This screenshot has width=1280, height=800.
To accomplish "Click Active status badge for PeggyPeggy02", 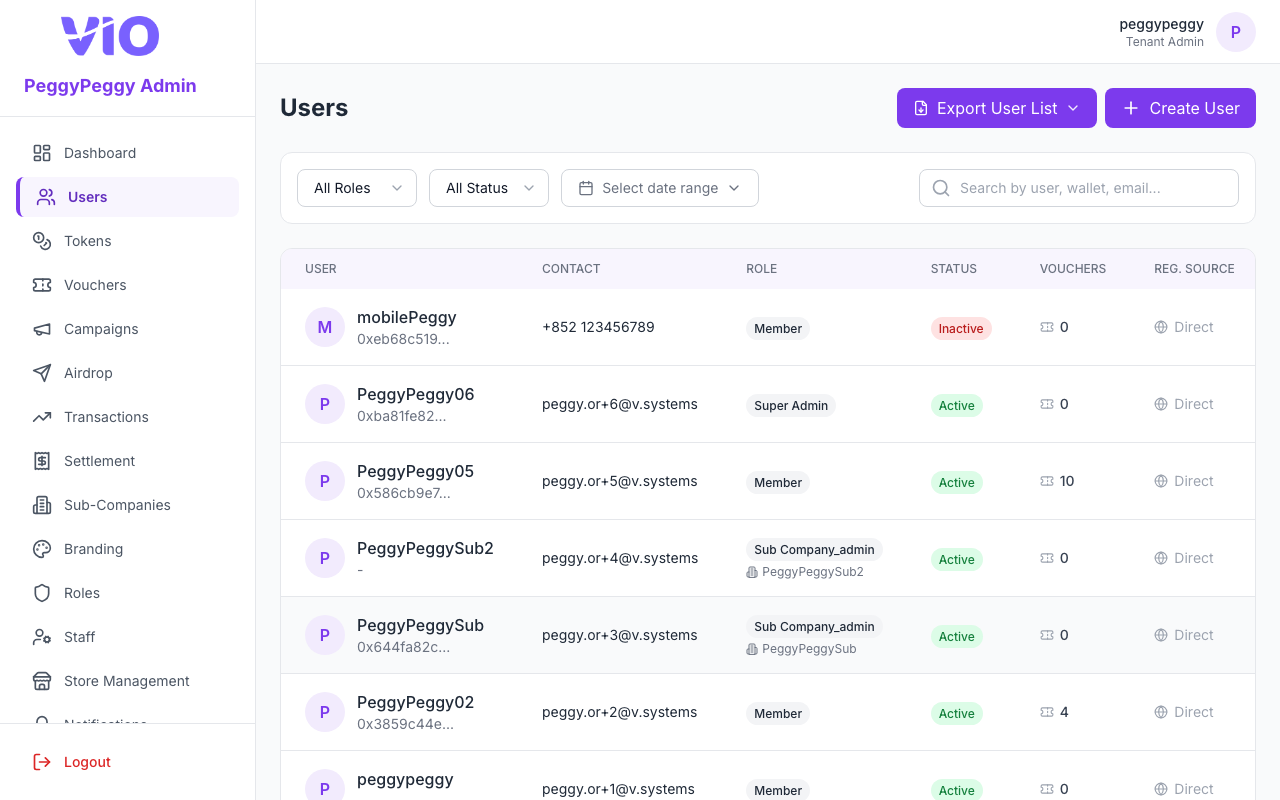I will [x=957, y=713].
